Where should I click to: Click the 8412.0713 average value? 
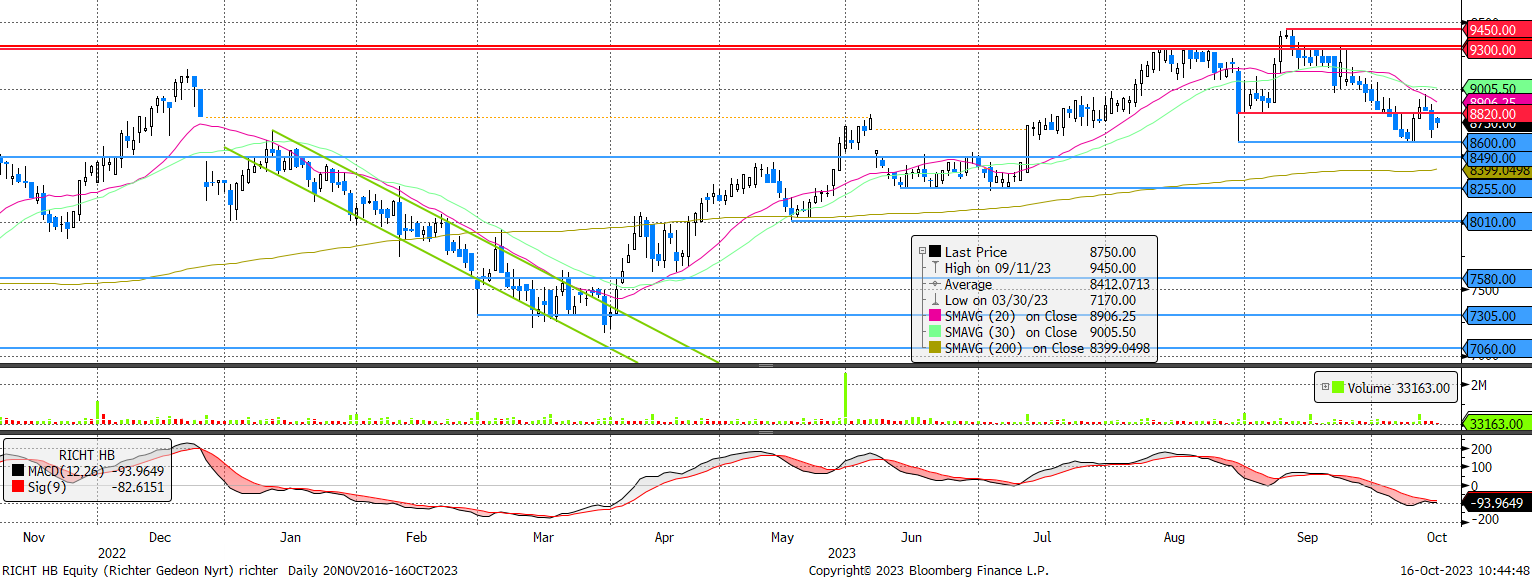[x=1119, y=284]
